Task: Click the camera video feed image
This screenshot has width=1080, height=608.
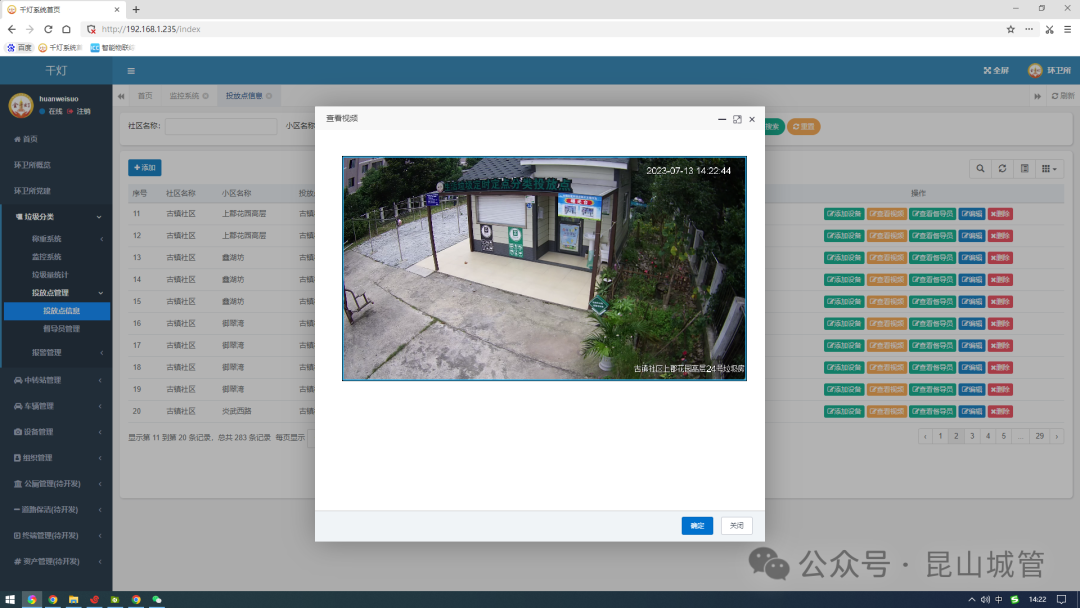Action: click(x=544, y=268)
